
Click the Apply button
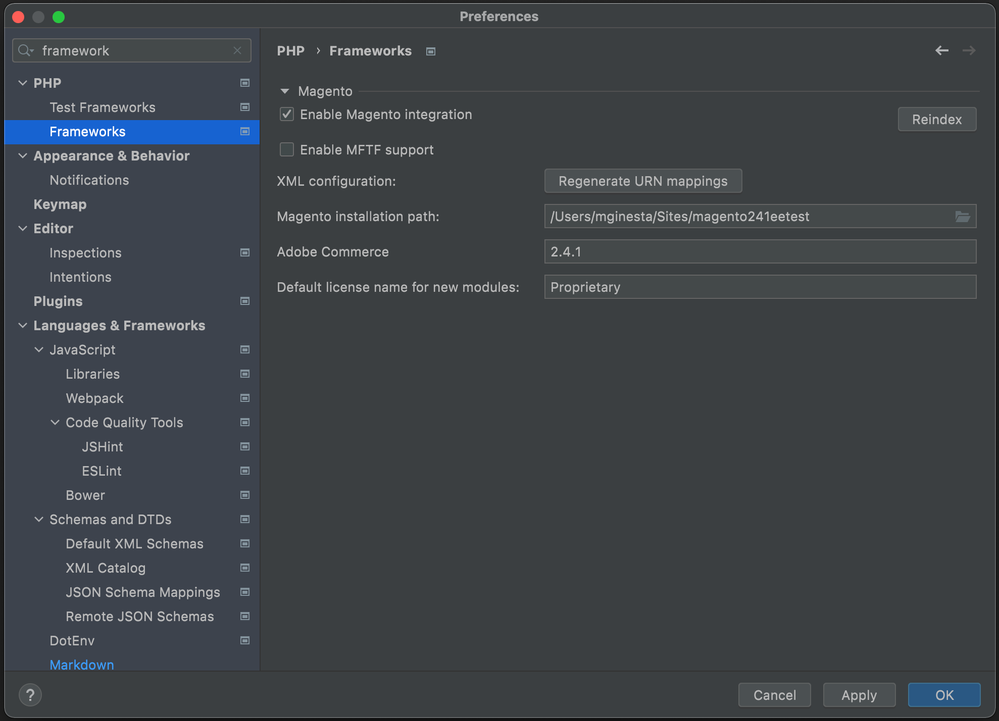point(858,695)
